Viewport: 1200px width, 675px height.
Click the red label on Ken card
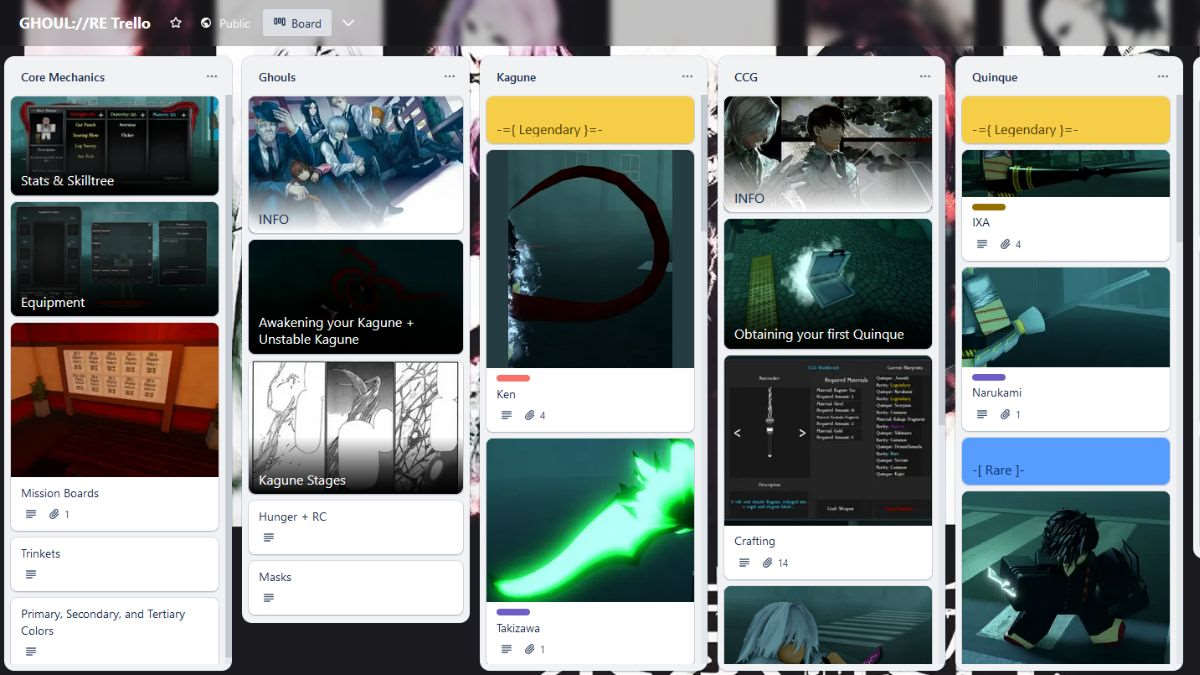(x=513, y=378)
